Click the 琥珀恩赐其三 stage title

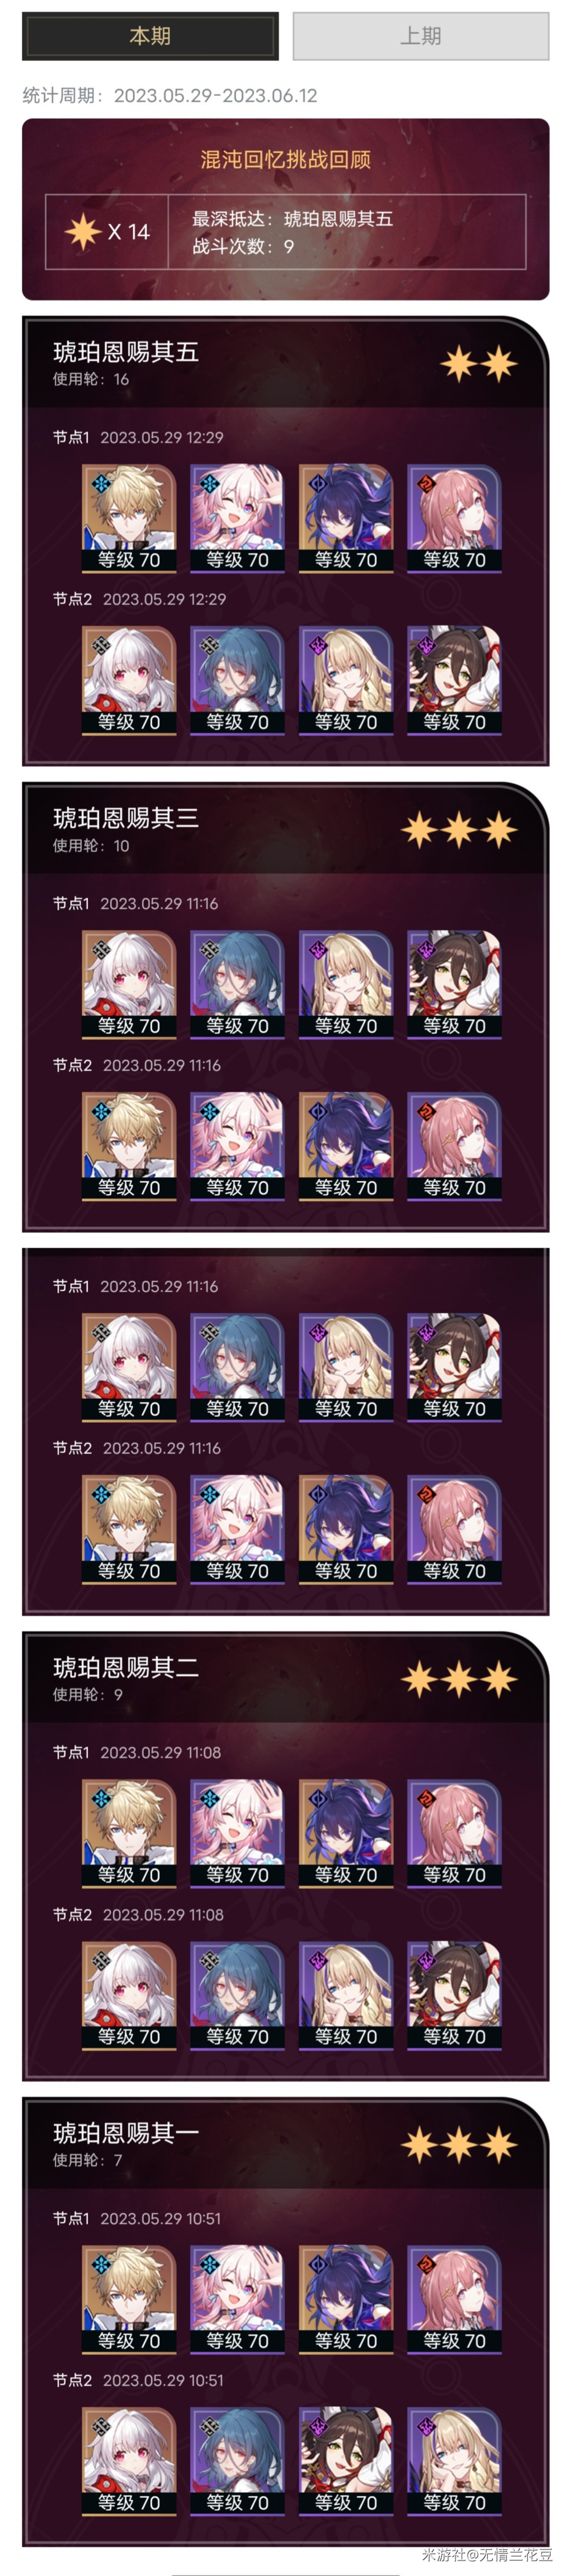point(126,818)
